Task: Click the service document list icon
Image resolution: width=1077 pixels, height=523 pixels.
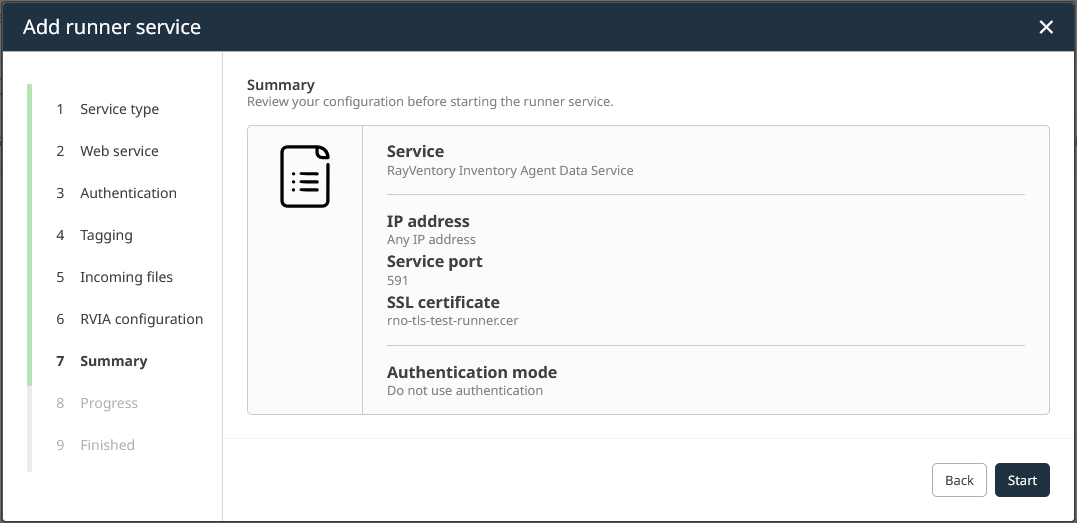Action: pyautogui.click(x=304, y=177)
